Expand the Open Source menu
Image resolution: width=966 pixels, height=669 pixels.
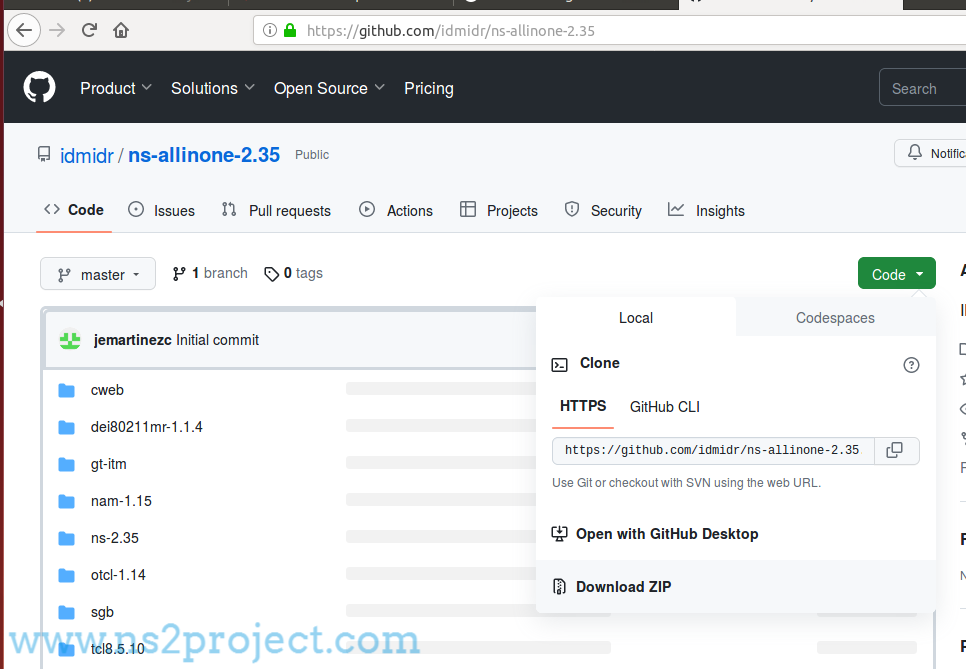click(x=329, y=88)
